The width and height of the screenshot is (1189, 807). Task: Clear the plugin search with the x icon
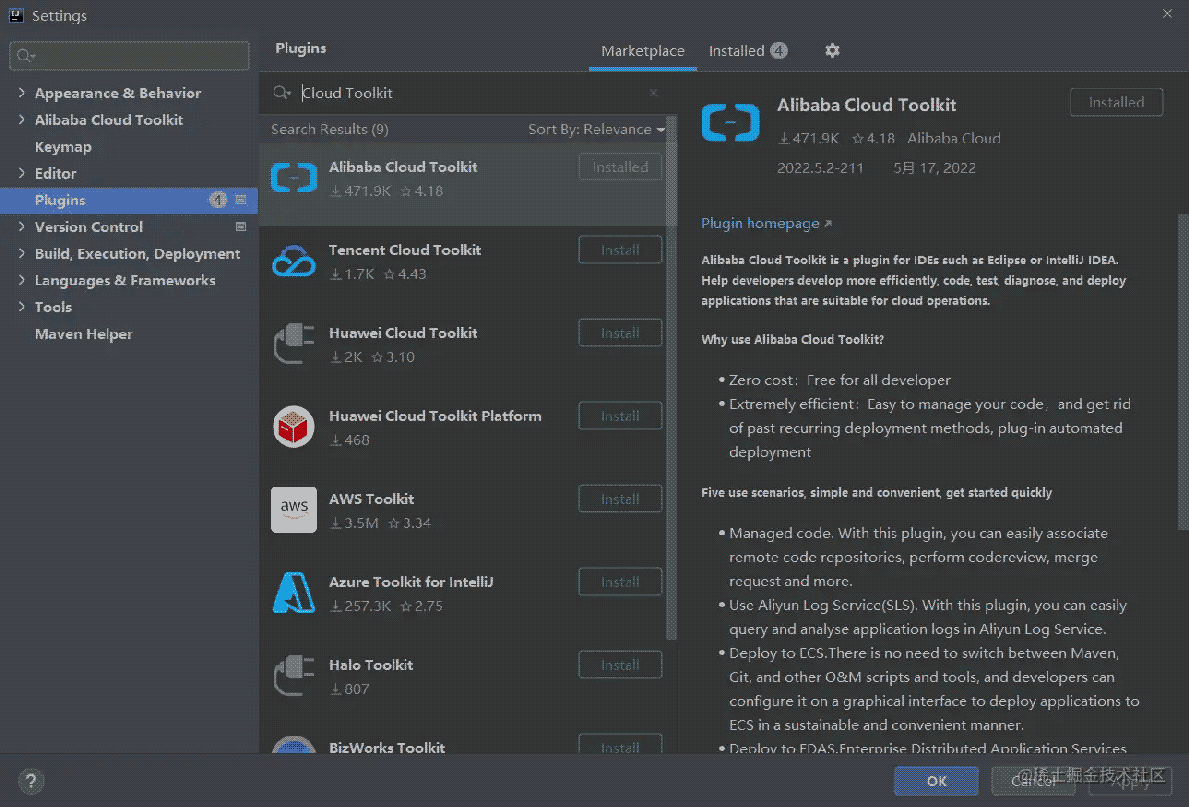tap(654, 93)
